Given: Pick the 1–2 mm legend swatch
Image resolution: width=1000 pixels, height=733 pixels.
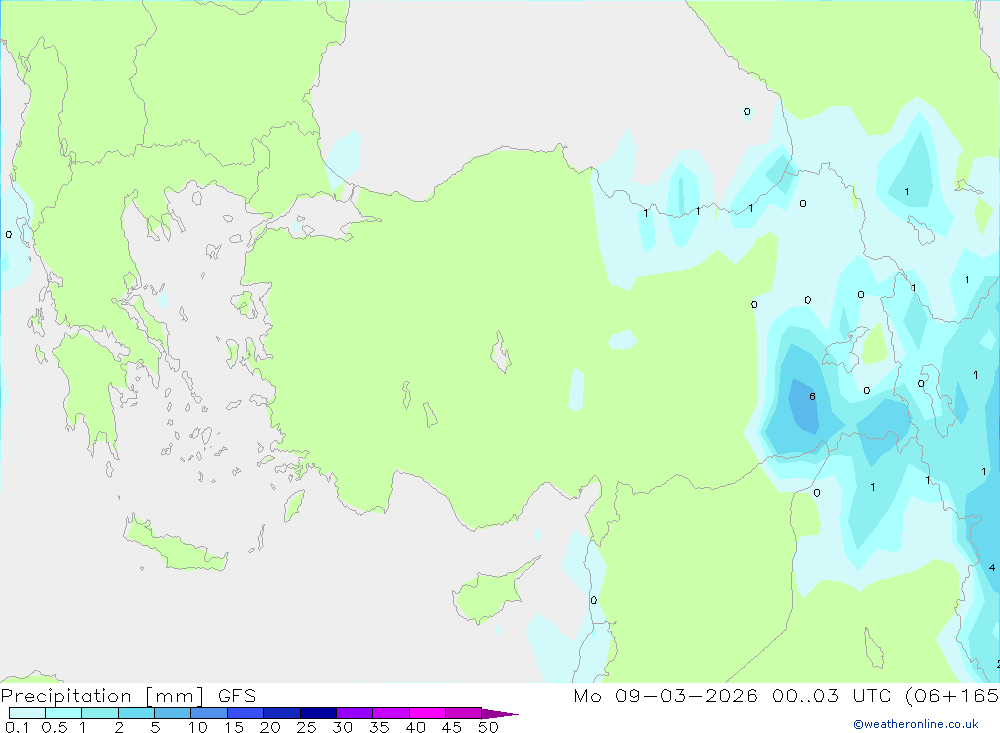Looking at the screenshot, I should 100,713.
